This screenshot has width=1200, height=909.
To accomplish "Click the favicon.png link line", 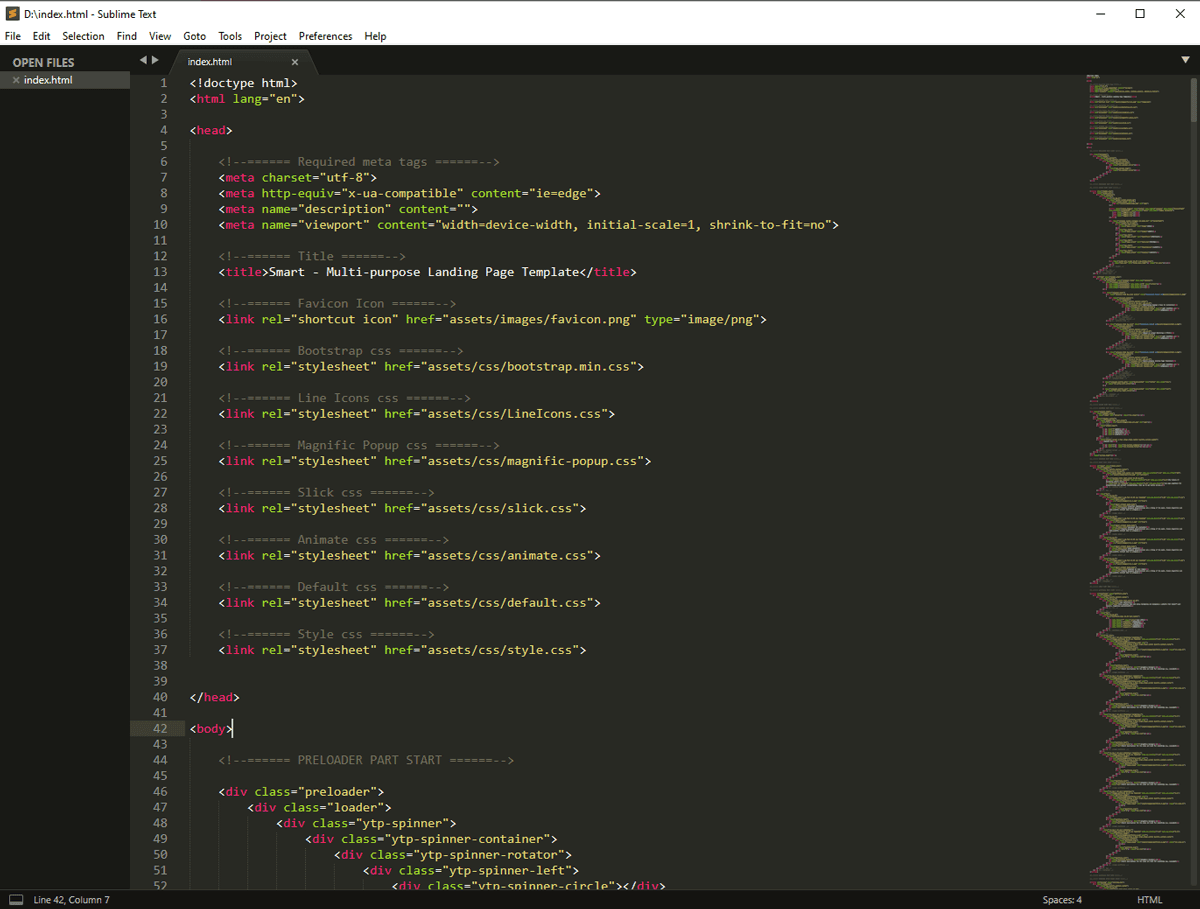I will (x=492, y=319).
